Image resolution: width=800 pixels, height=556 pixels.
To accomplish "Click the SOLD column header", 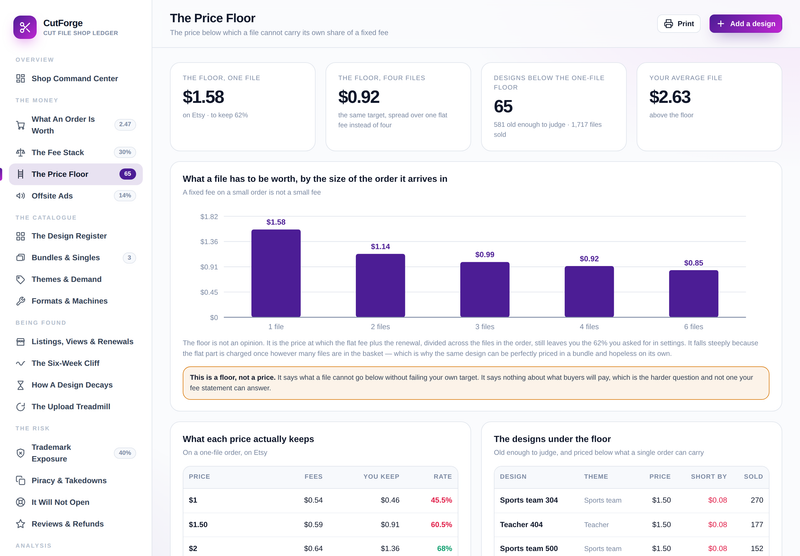I will pos(753,476).
